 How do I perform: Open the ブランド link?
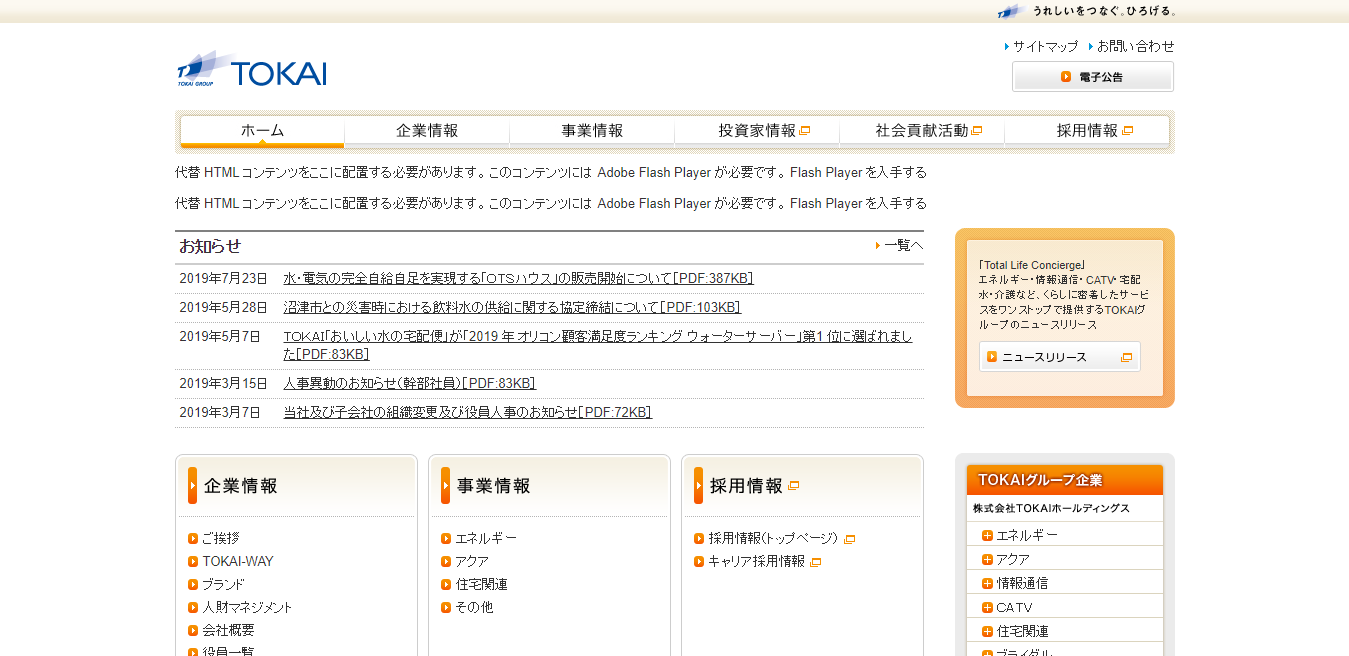coord(223,584)
